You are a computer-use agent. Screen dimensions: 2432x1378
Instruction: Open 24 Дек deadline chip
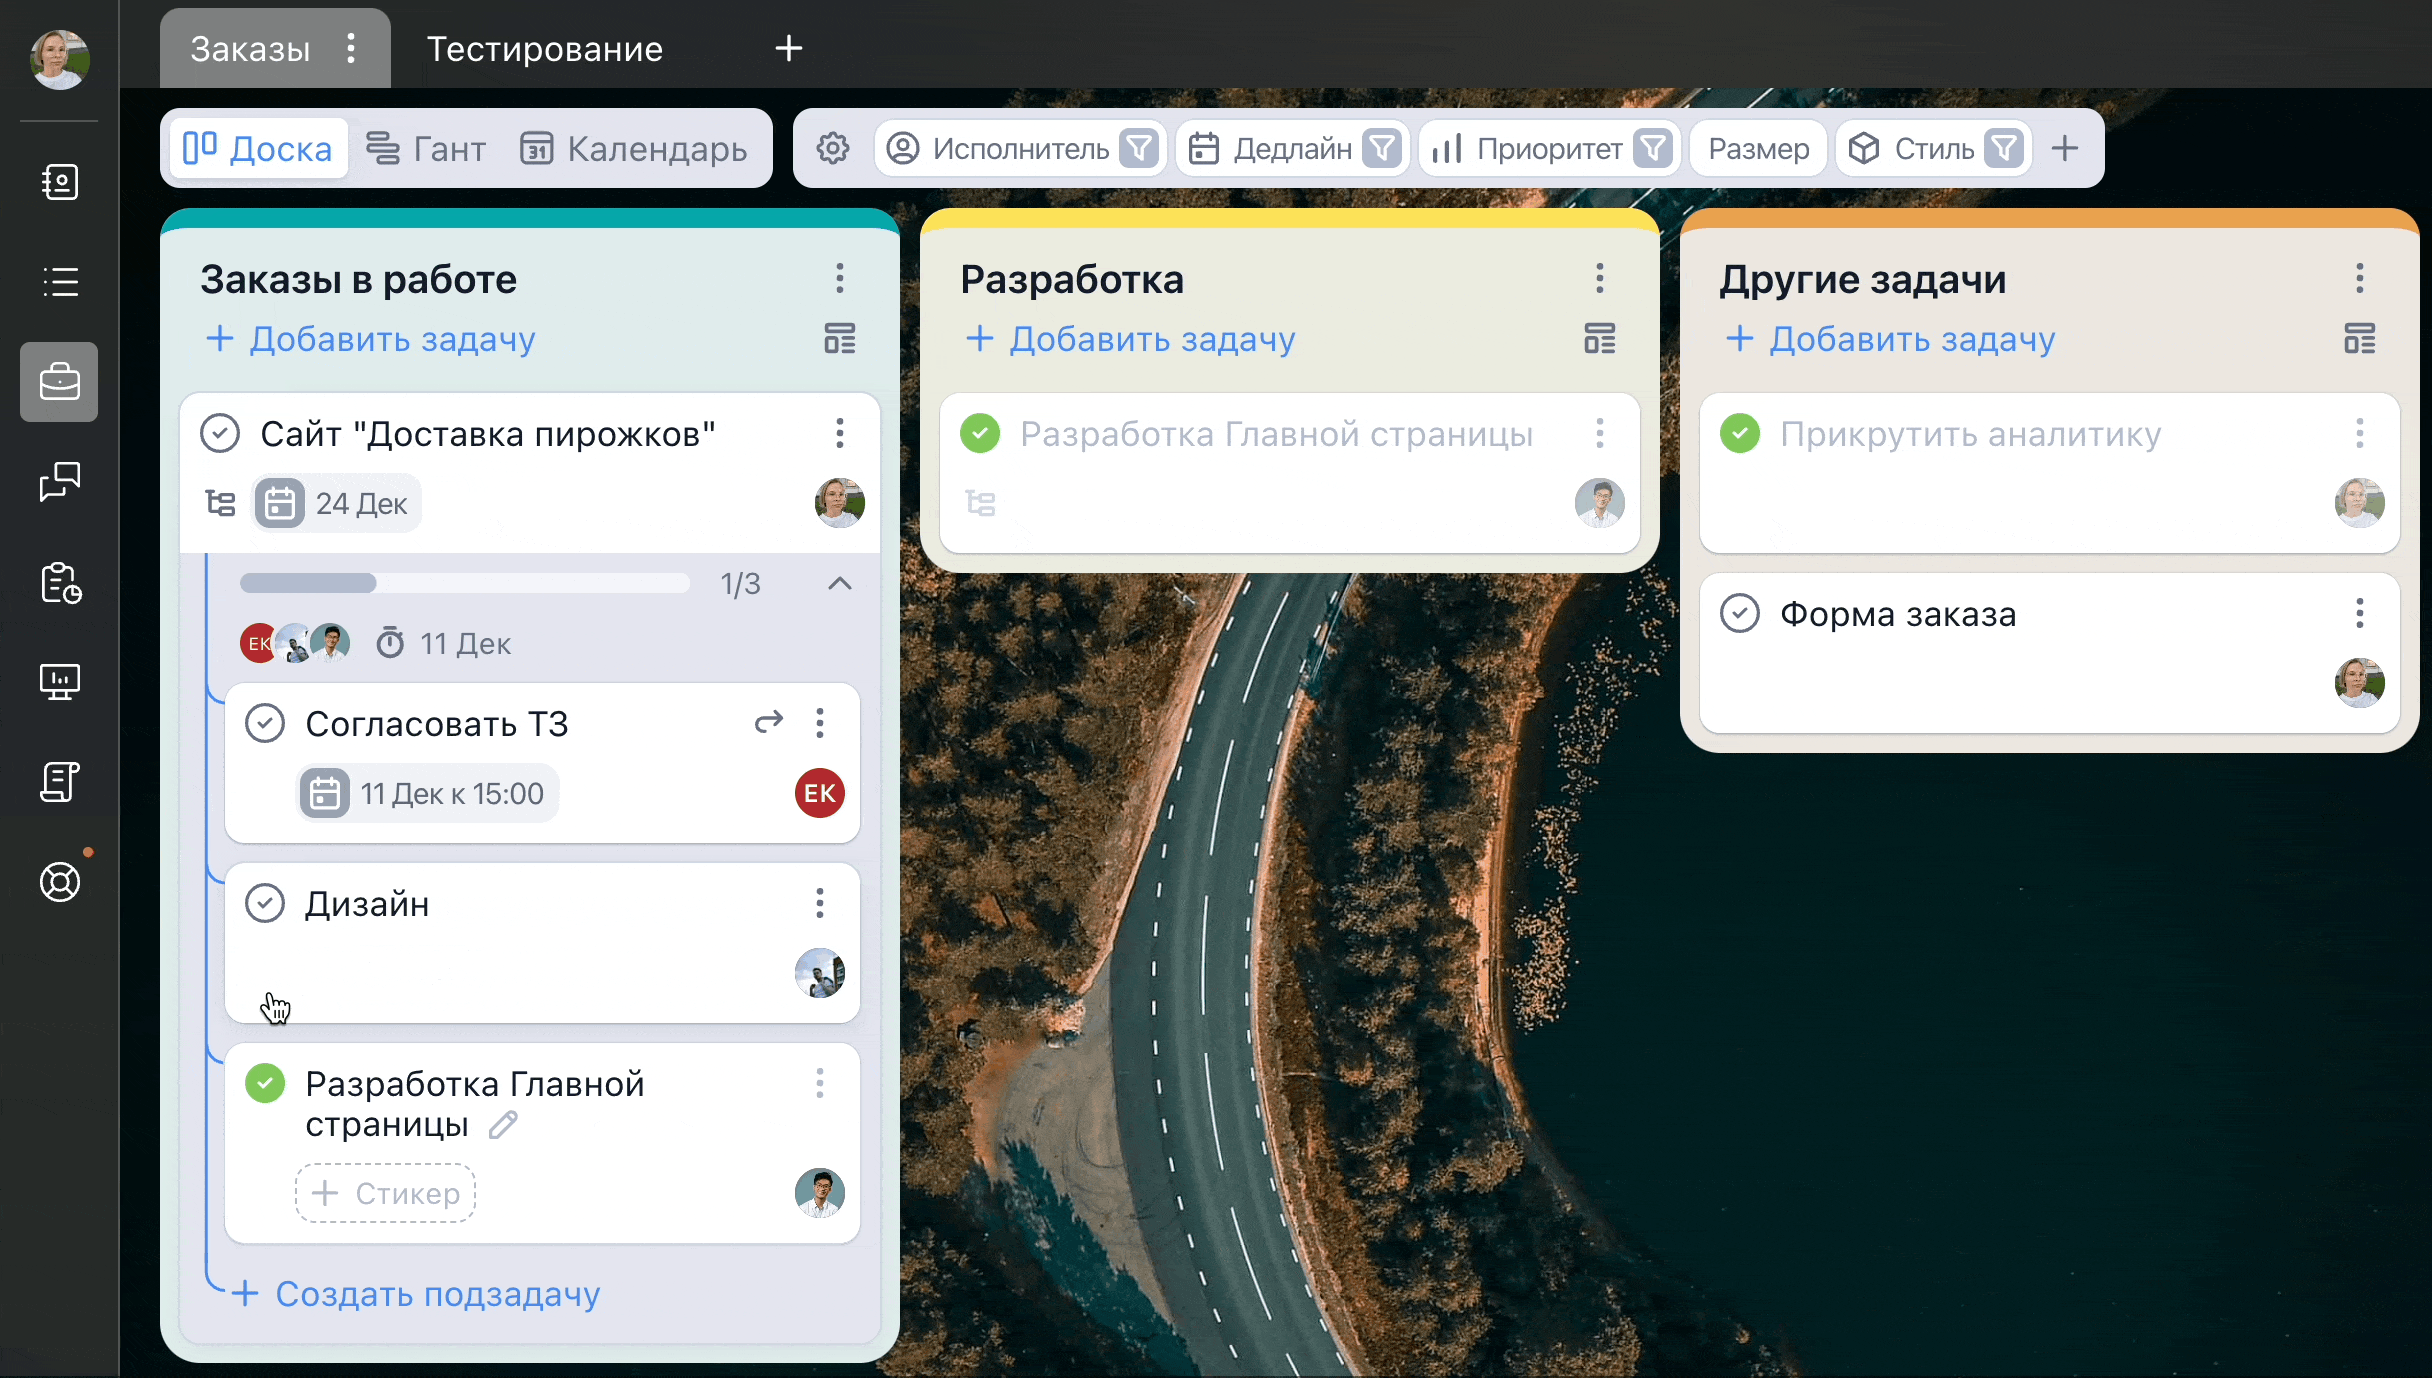pyautogui.click(x=335, y=503)
